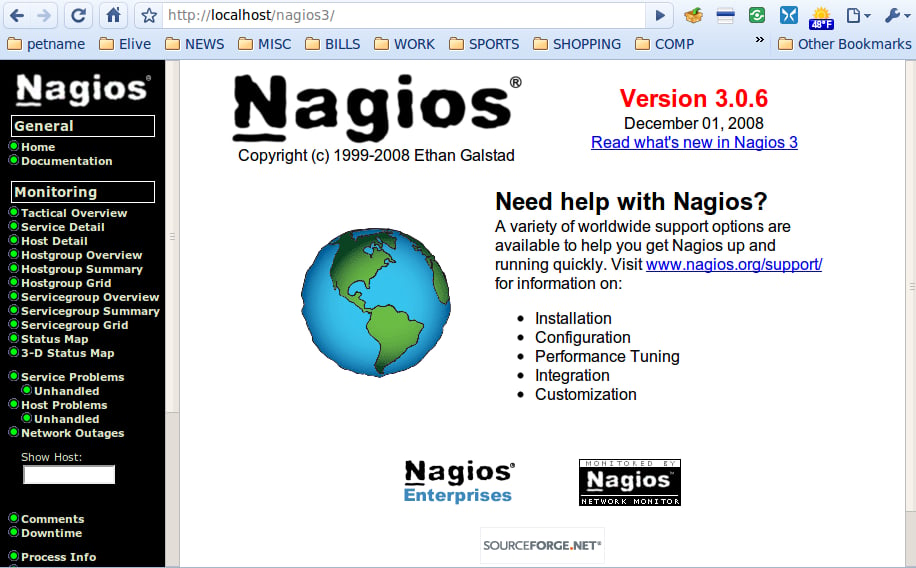
Task: Open the 3-D Status Map
Action: [x=68, y=354]
